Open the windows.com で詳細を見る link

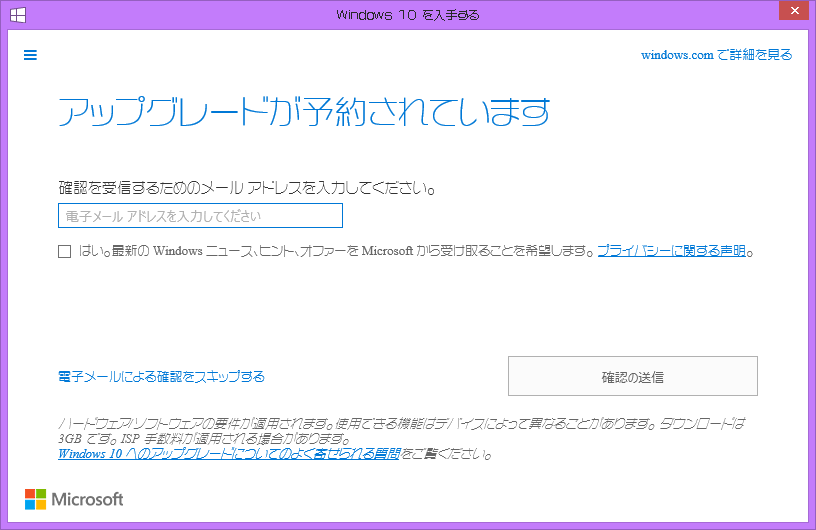[716, 55]
